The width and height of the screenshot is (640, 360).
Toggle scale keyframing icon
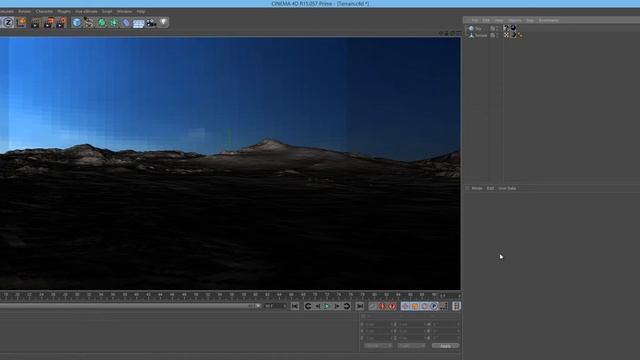pyautogui.click(x=414, y=306)
